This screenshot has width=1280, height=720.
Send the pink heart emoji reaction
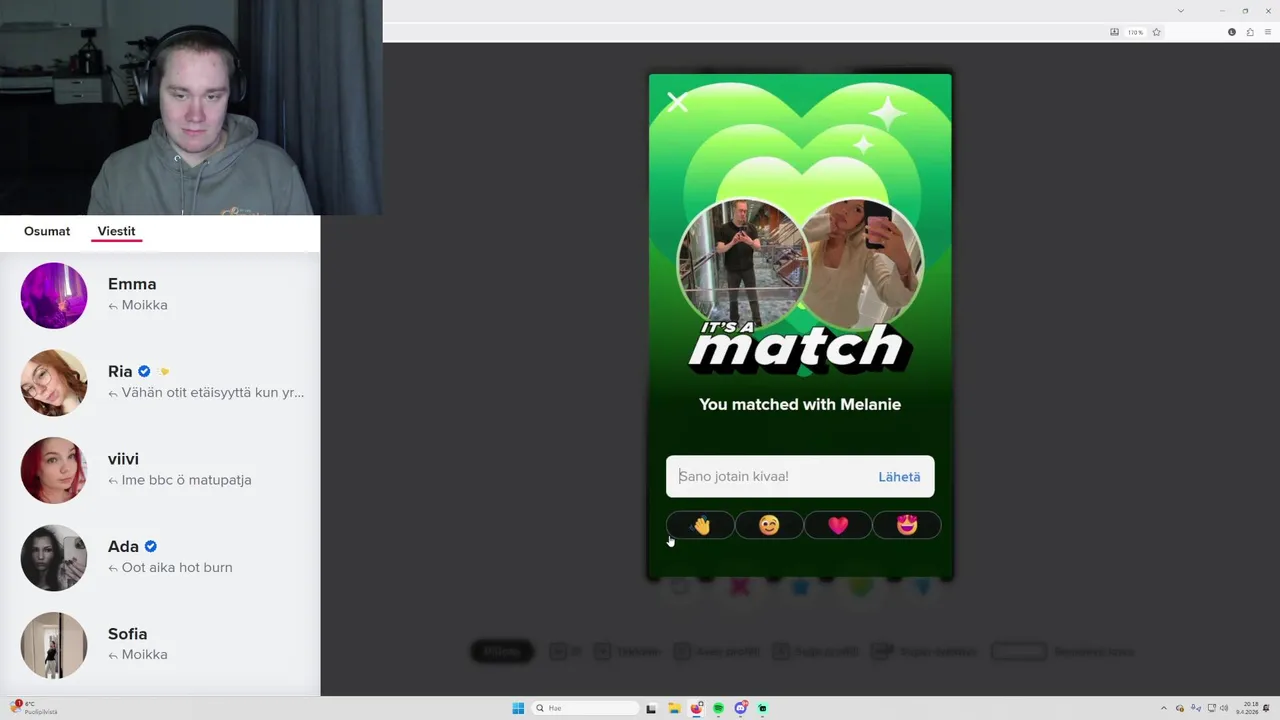point(838,525)
